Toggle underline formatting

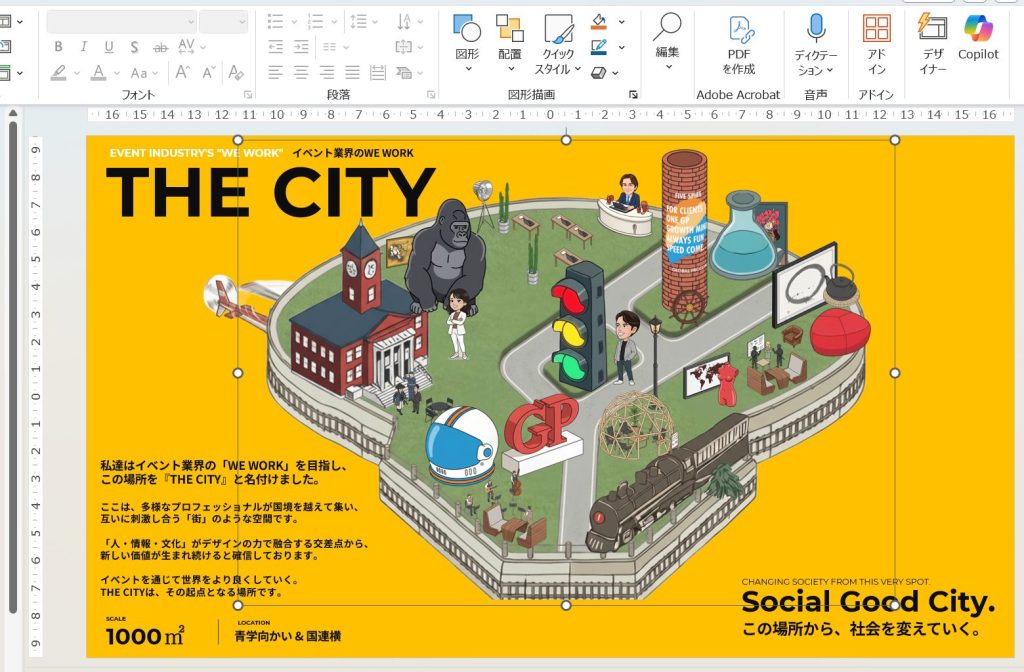pyautogui.click(x=108, y=47)
